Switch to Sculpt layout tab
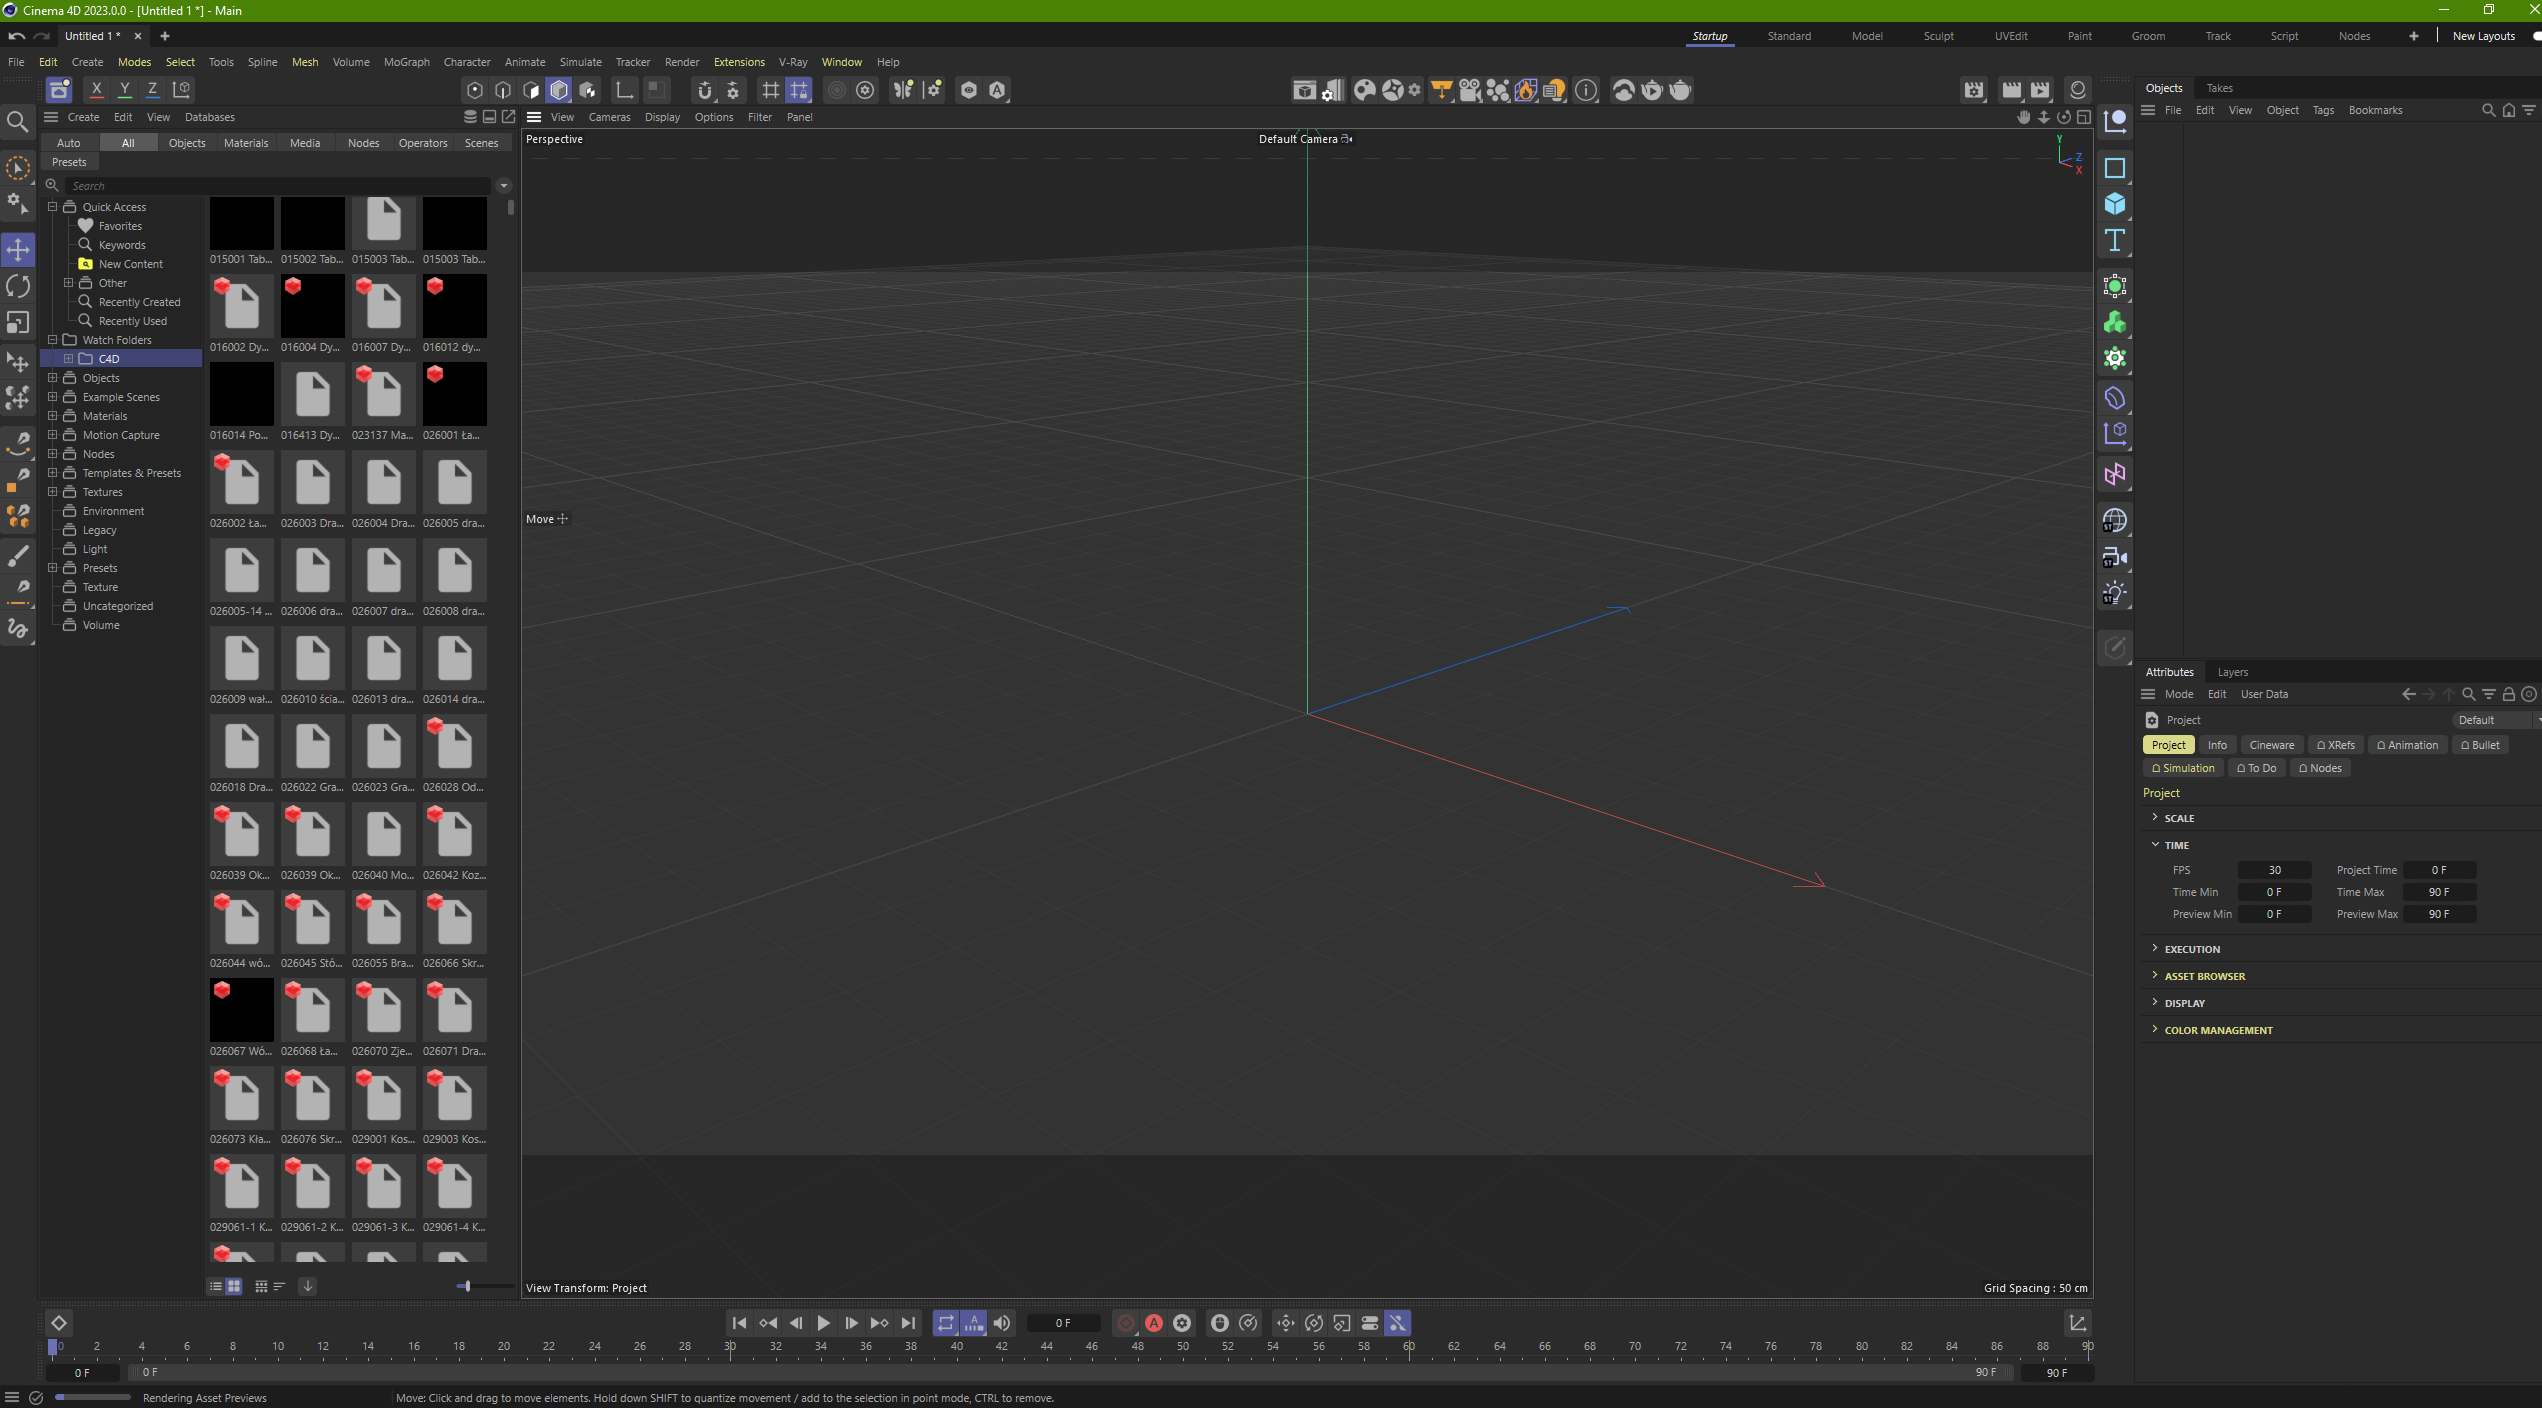Screen dimensions: 2542x1408 [x=1938, y=36]
